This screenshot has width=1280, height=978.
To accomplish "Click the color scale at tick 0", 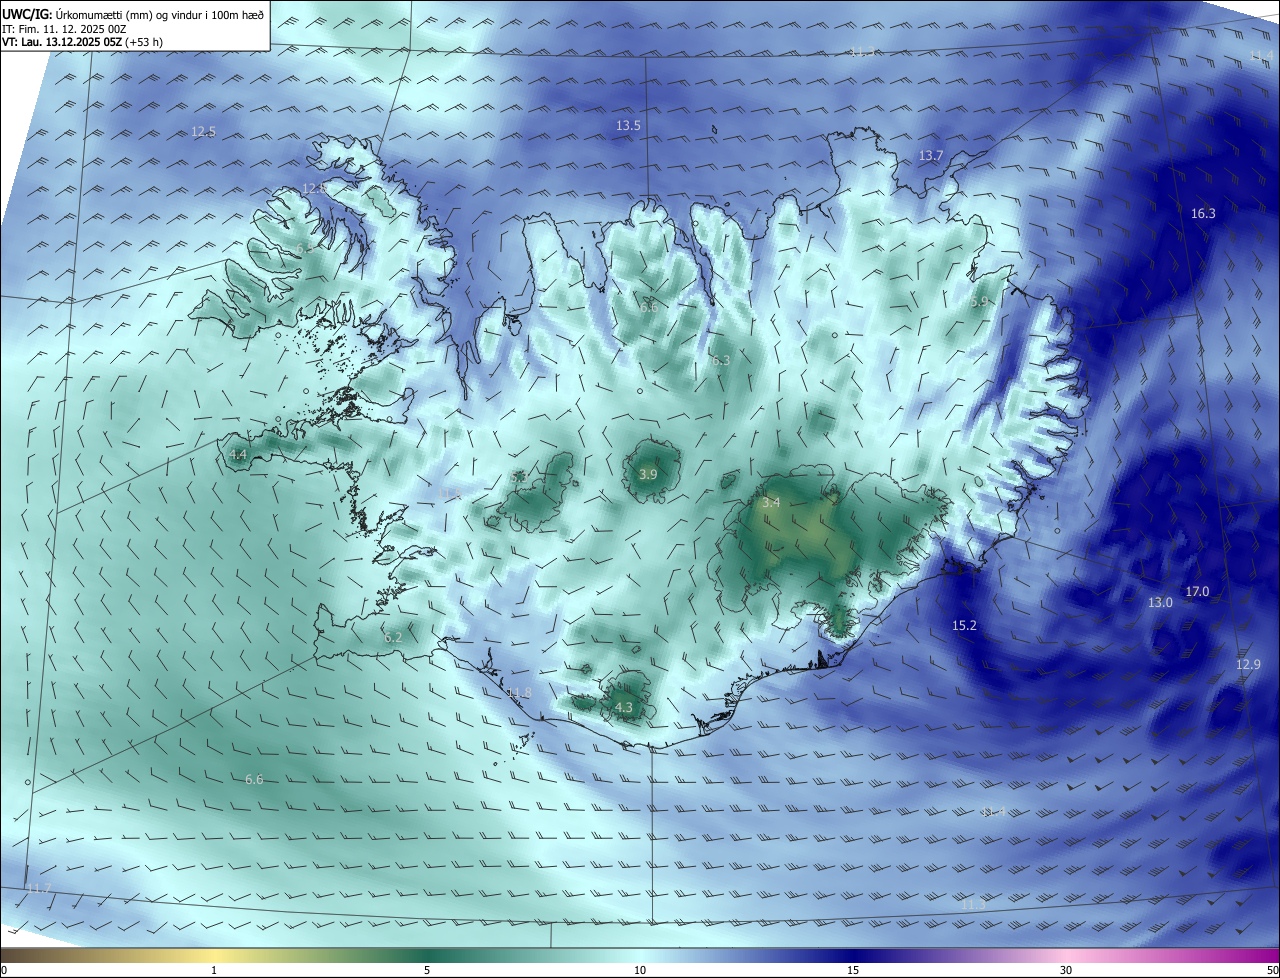I will (x=4, y=970).
